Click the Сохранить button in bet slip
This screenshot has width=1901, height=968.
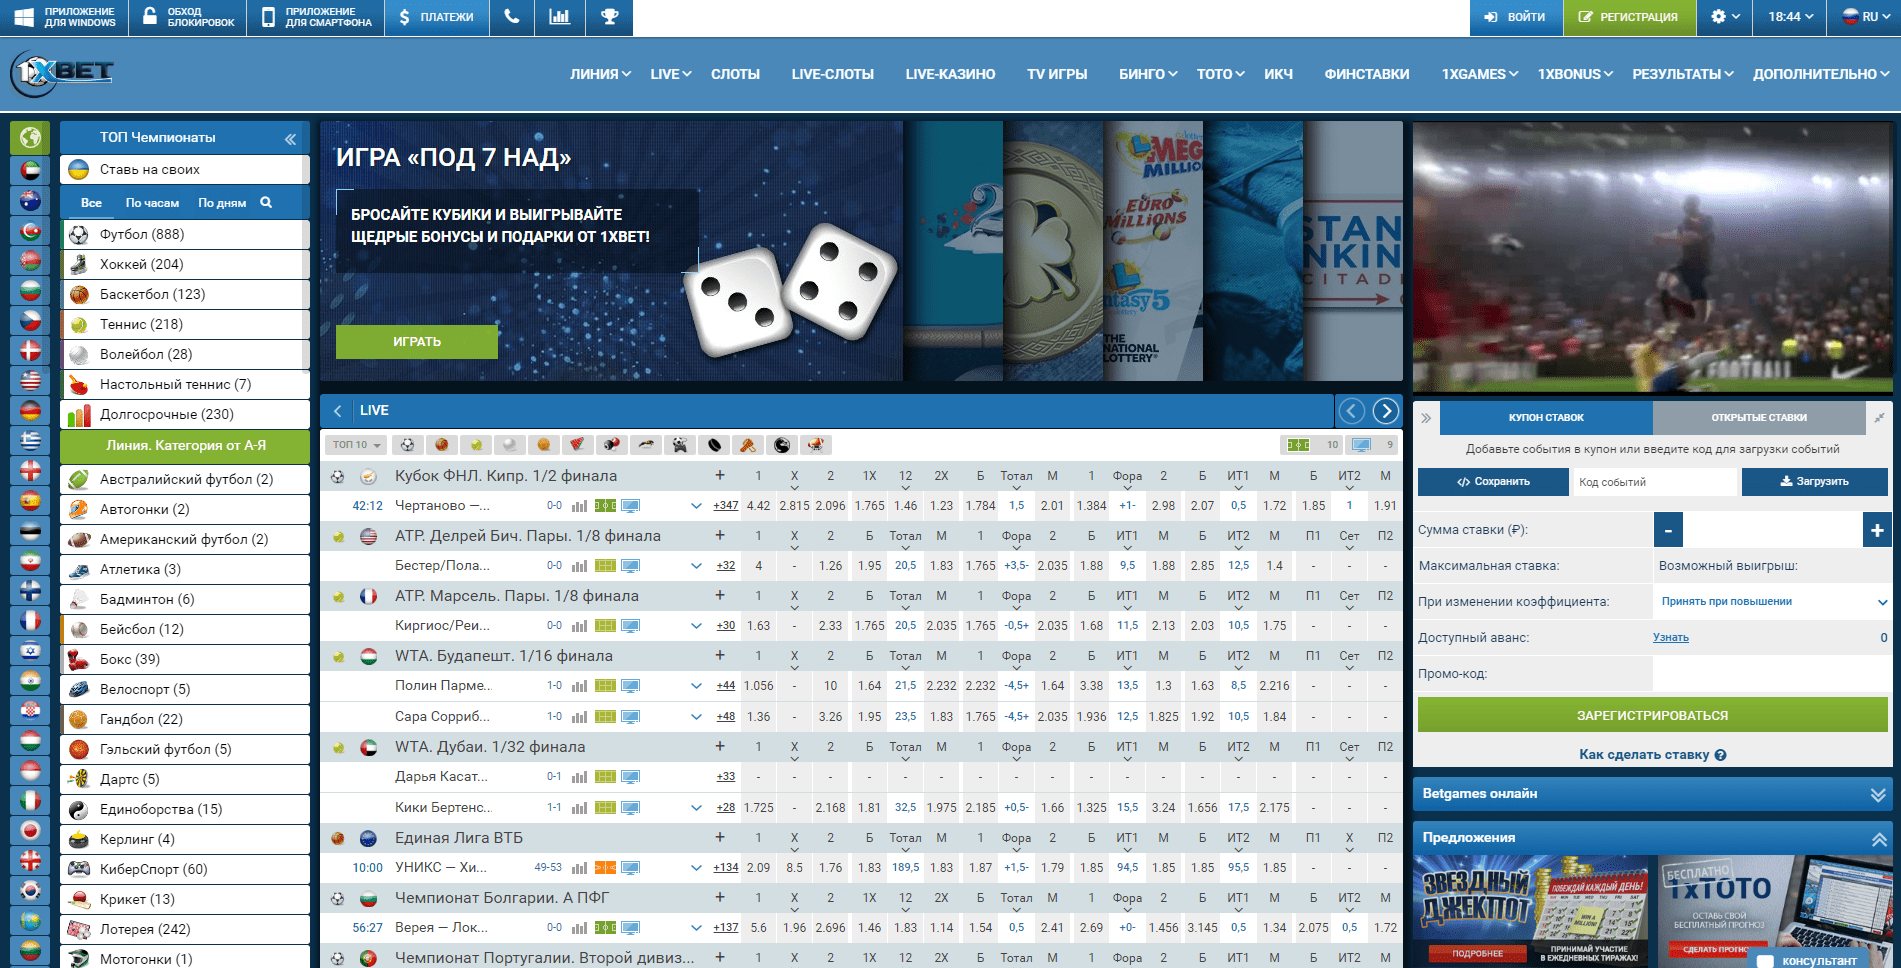(x=1493, y=482)
